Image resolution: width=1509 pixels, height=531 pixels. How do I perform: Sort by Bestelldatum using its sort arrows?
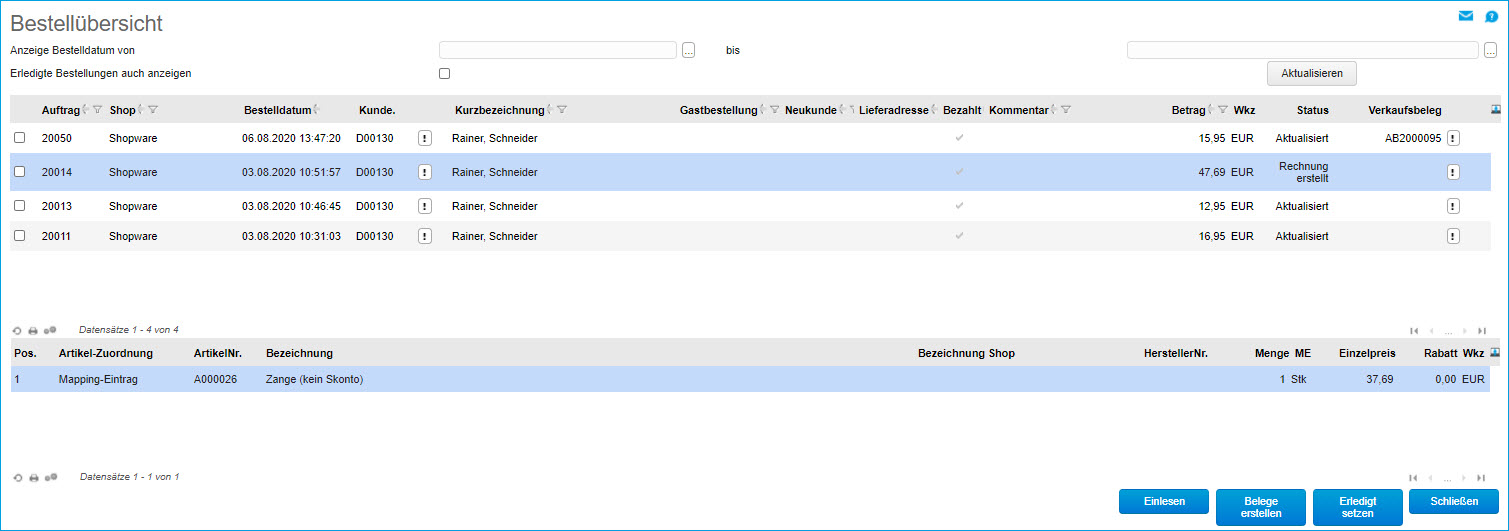pyautogui.click(x=316, y=110)
